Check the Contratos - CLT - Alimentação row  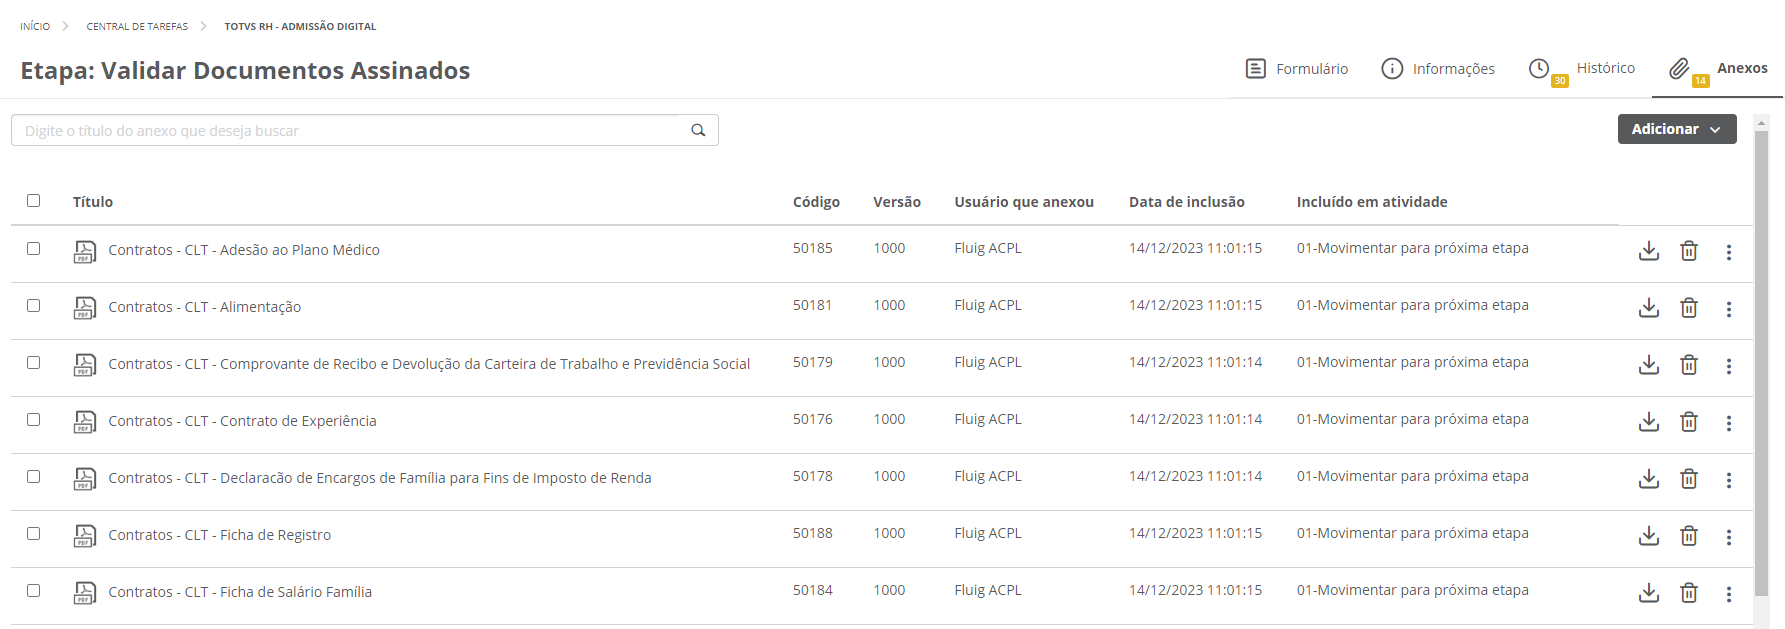tap(34, 305)
